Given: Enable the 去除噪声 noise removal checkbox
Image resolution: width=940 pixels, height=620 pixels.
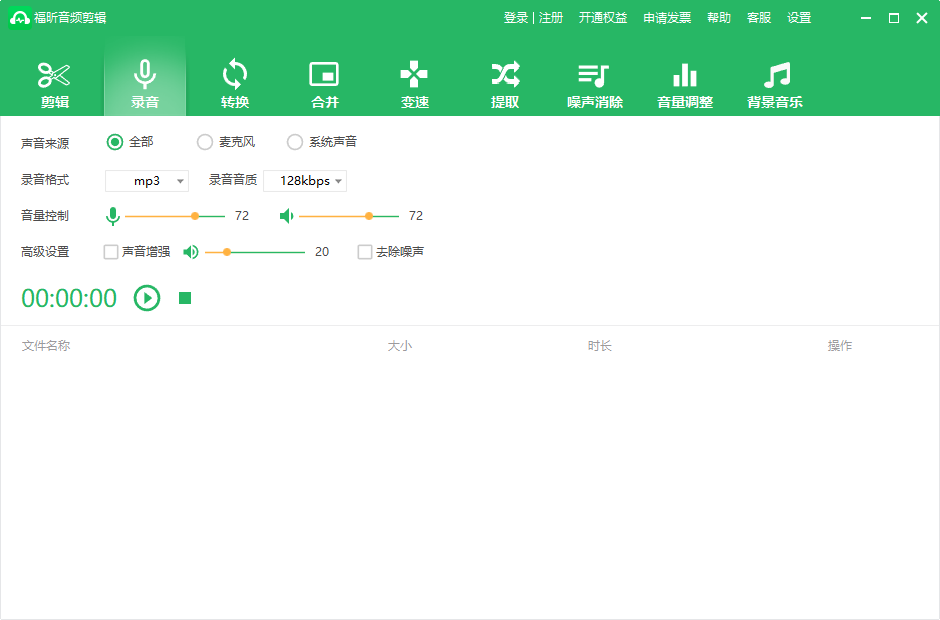Looking at the screenshot, I should coord(364,251).
